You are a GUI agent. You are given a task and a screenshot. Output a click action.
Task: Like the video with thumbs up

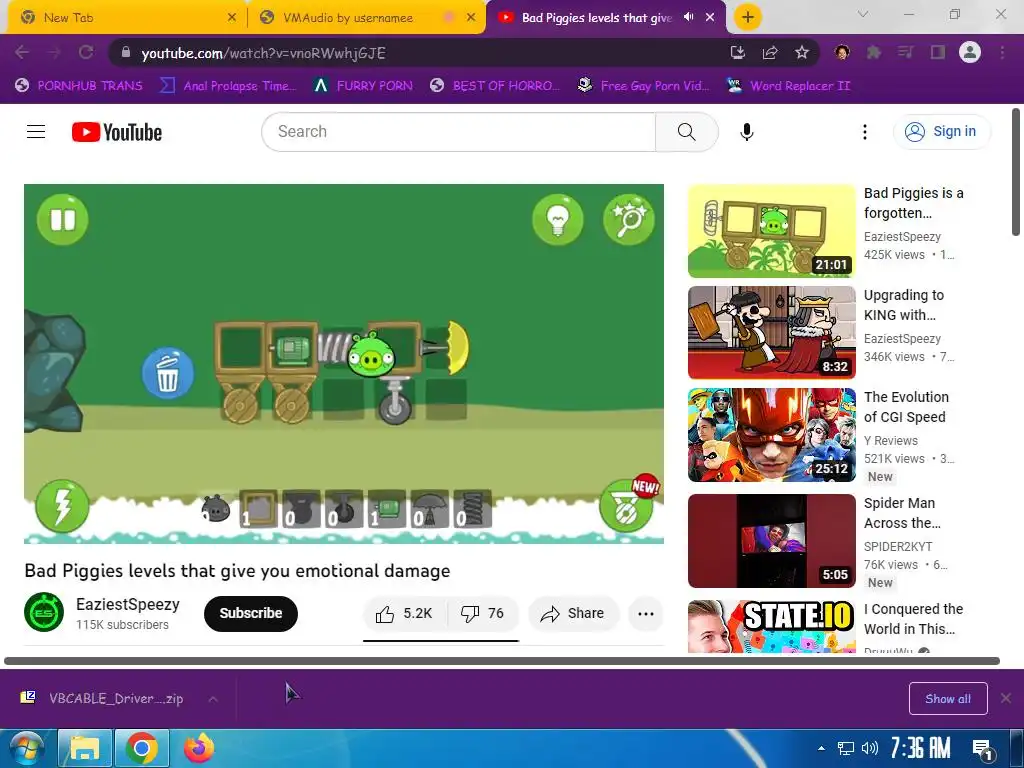pyautogui.click(x=405, y=613)
